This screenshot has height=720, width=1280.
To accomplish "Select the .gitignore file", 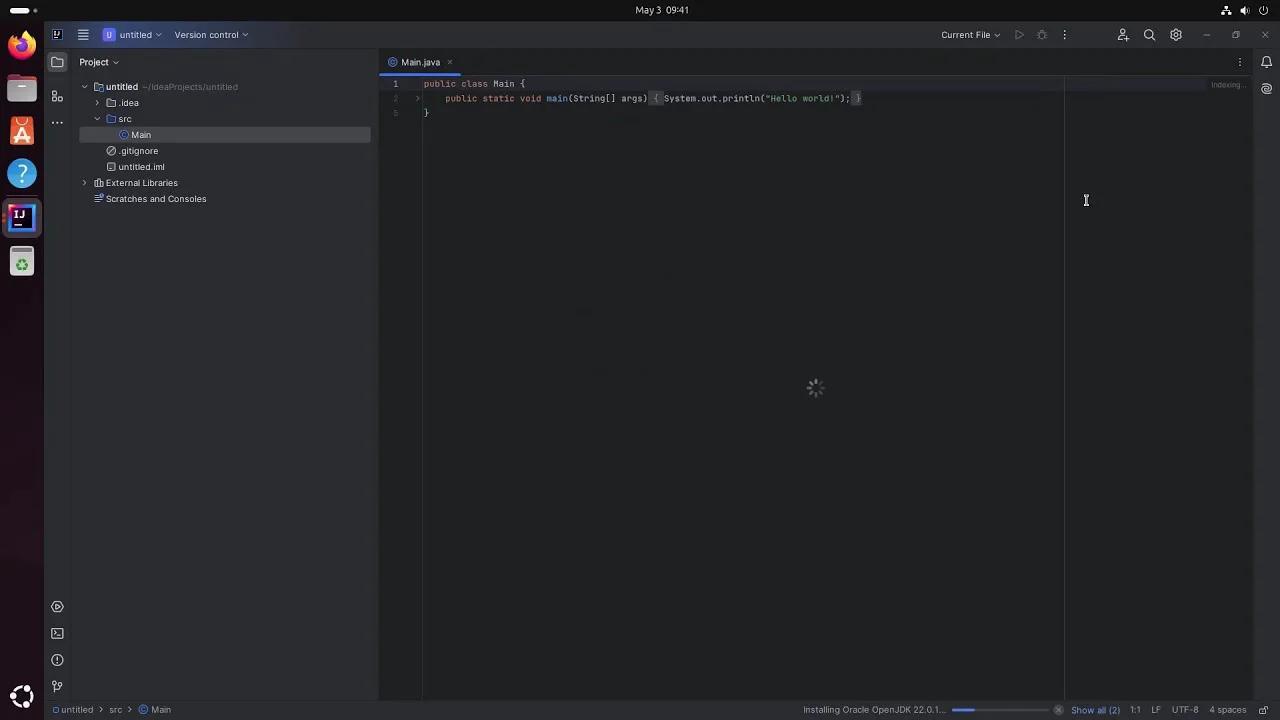I will pos(139,151).
